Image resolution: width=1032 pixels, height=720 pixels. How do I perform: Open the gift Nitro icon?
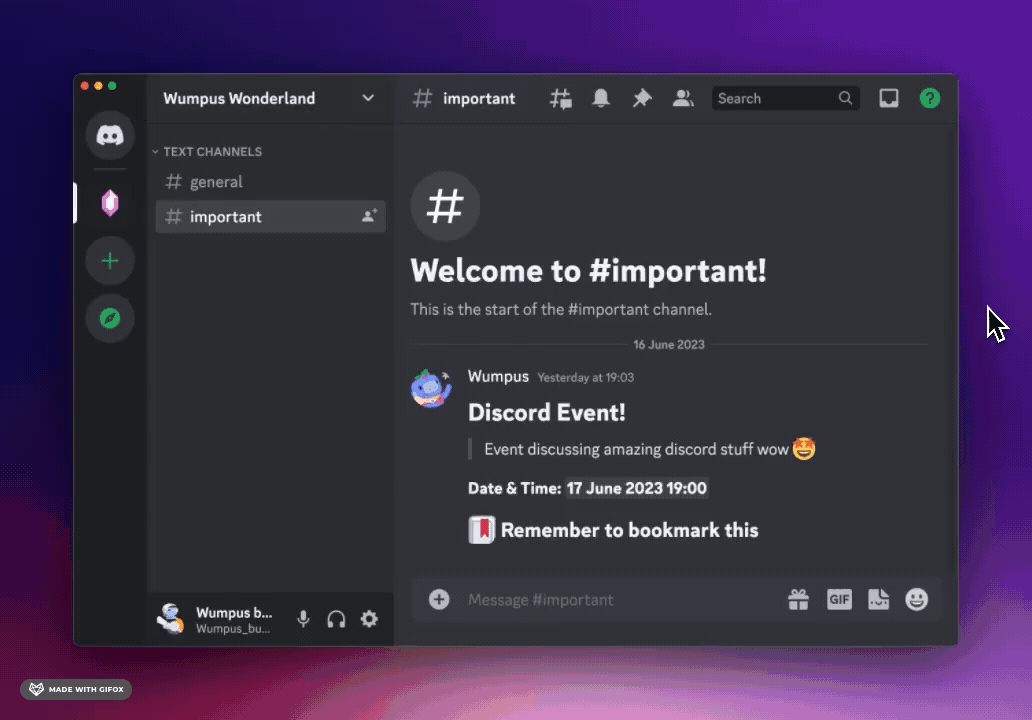(798, 599)
